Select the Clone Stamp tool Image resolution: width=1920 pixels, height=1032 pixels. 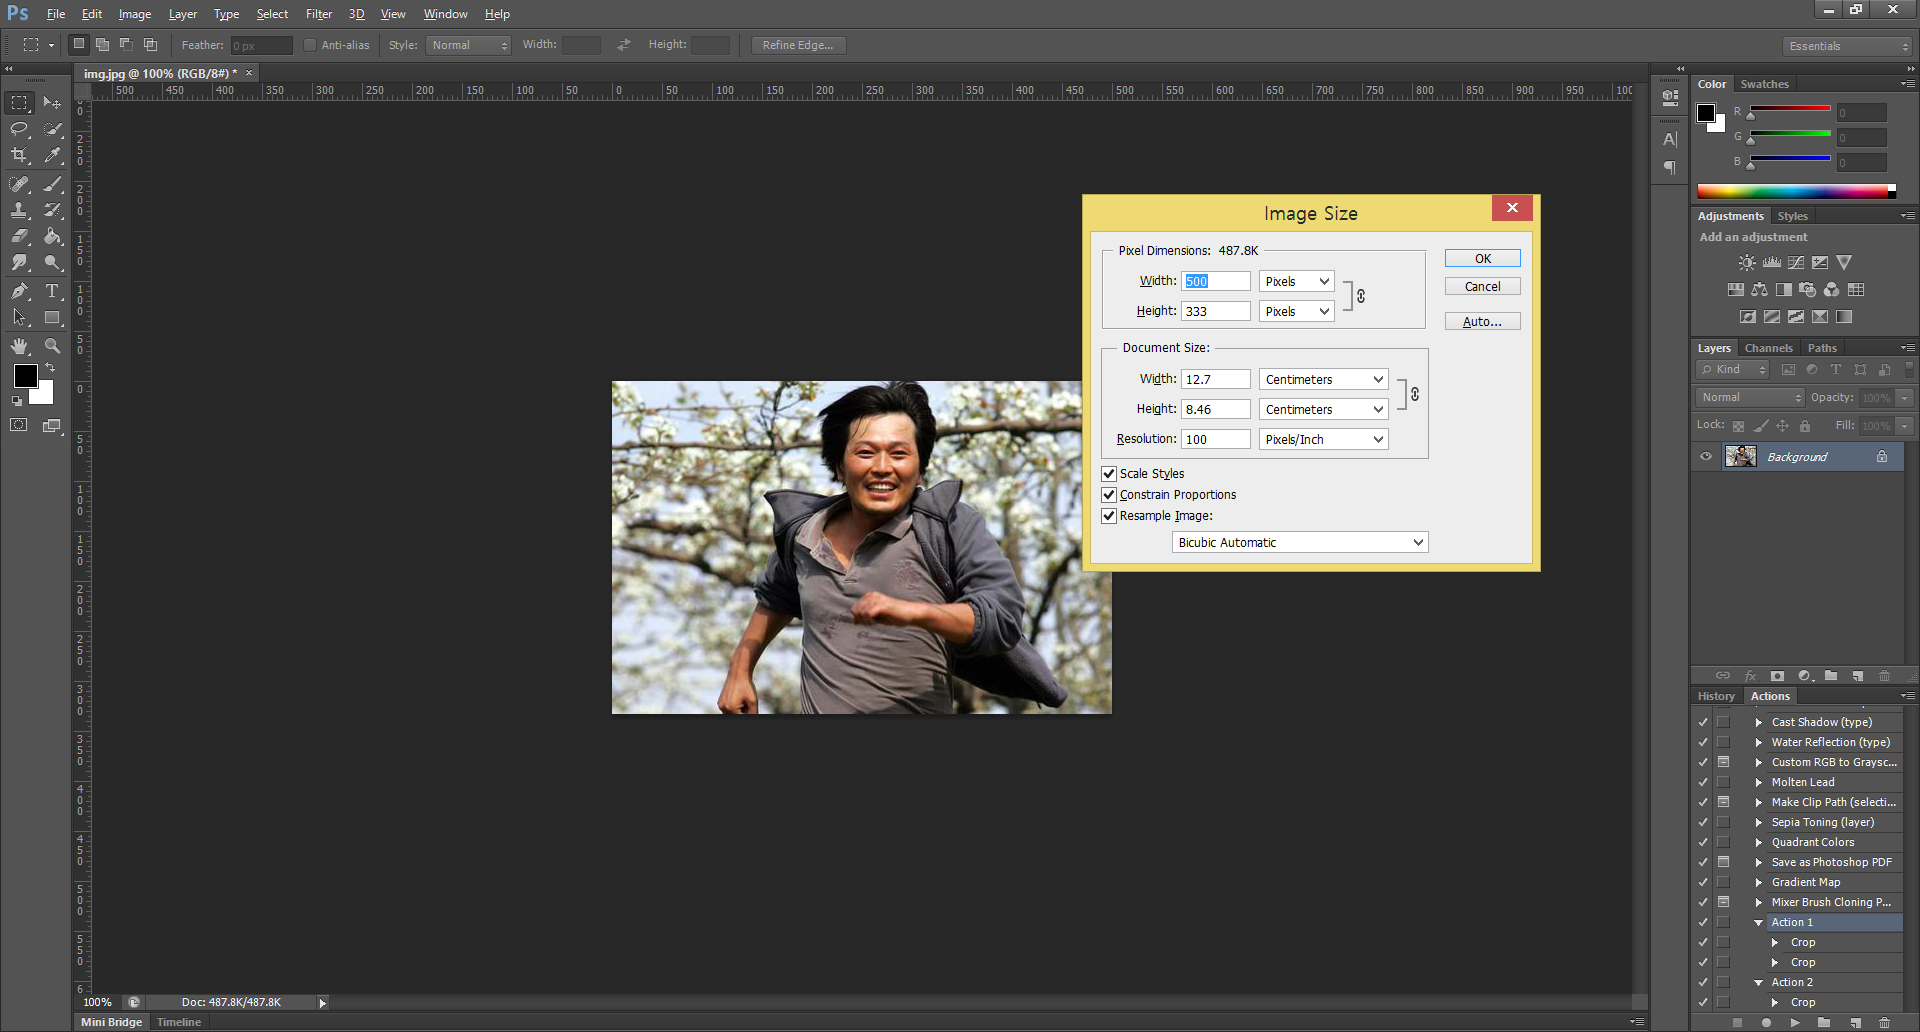pyautogui.click(x=19, y=210)
